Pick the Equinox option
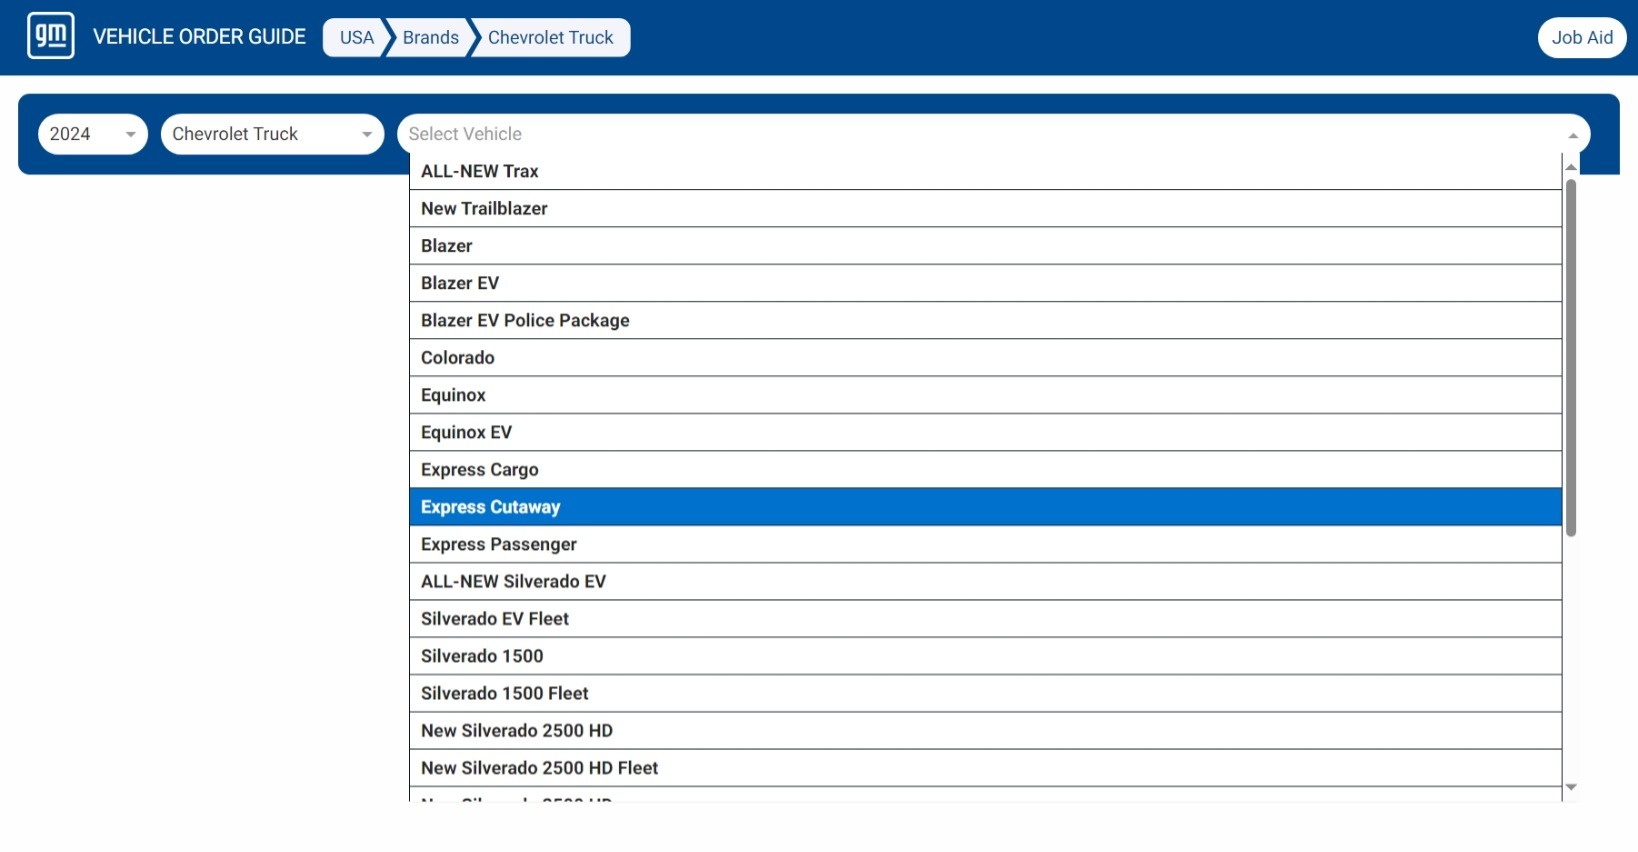The width and height of the screenshot is (1638, 852). [x=985, y=395]
